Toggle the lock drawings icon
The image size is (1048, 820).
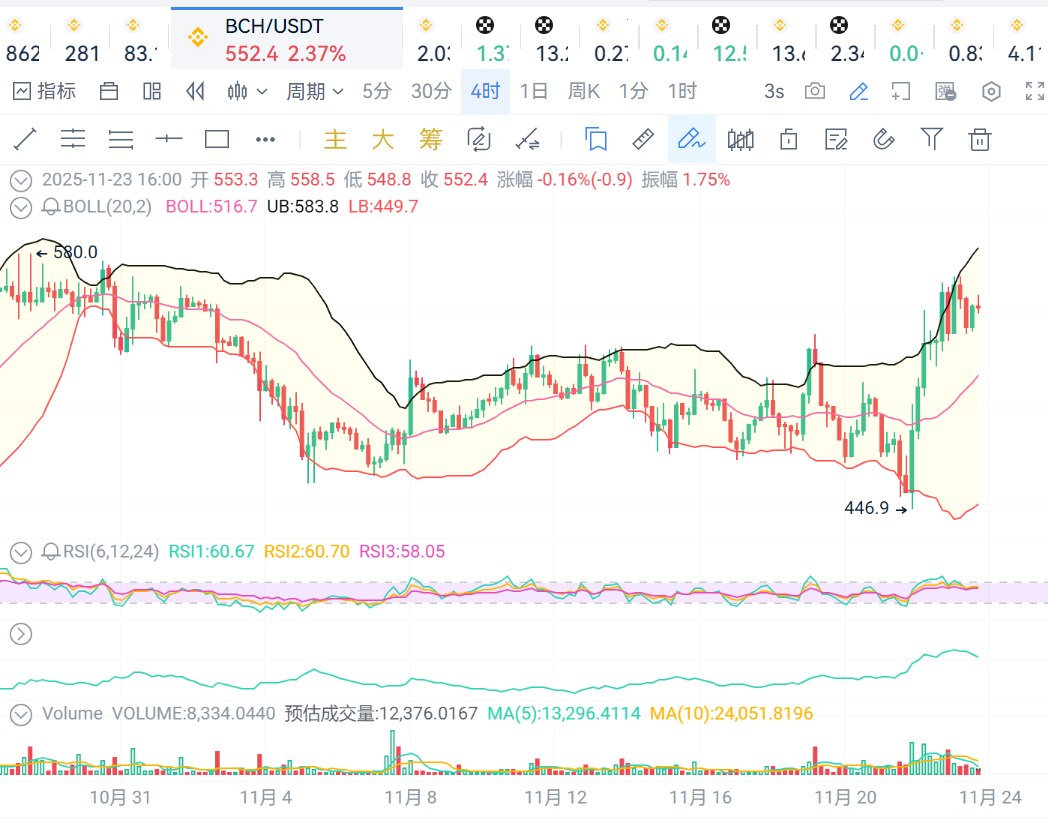788,139
